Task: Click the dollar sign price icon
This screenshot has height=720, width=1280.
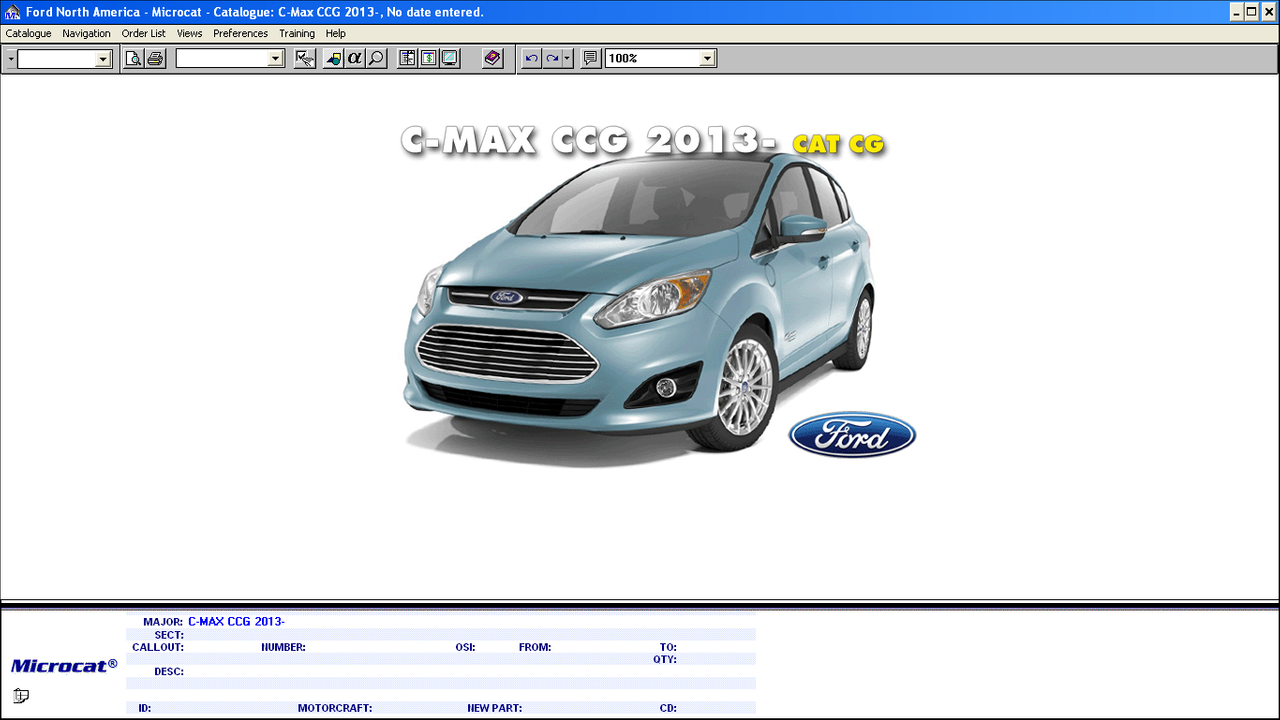Action: tap(428, 59)
